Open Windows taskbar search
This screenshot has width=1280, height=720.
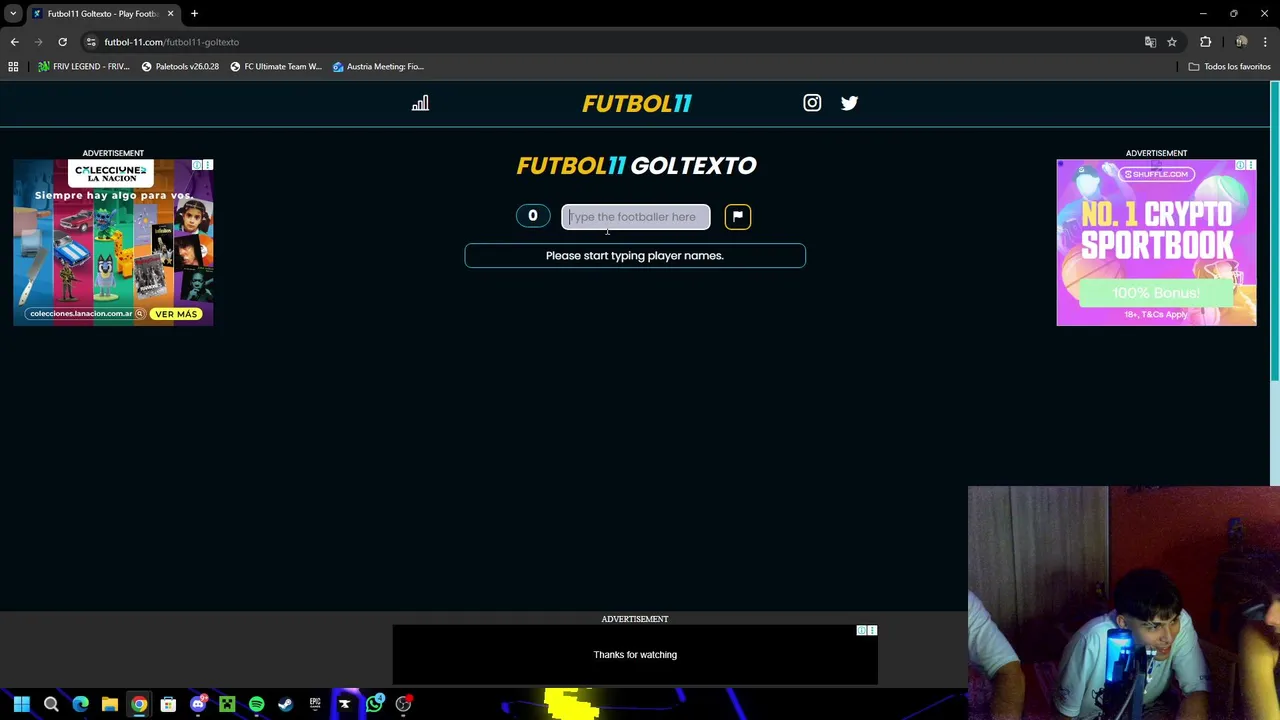(51, 704)
